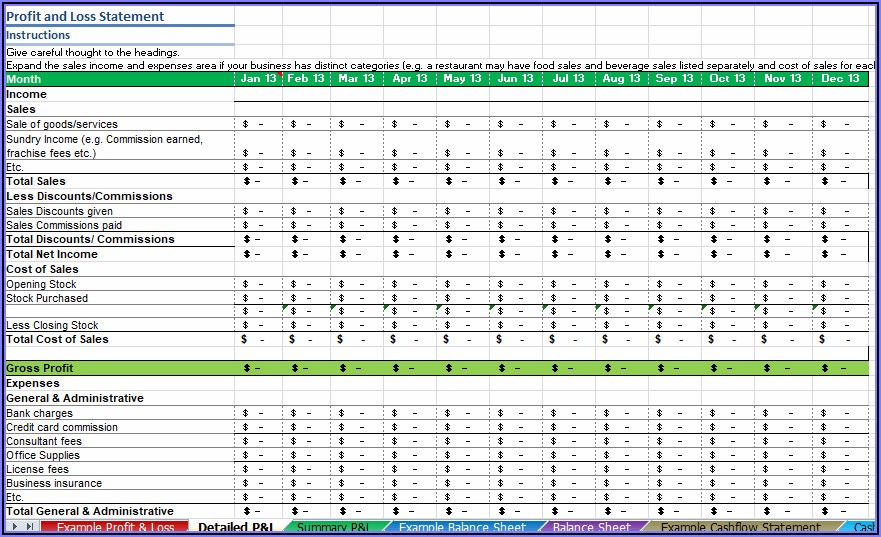Select the Detailed P&L sheet tab
The width and height of the screenshot is (881, 537).
coord(238,528)
